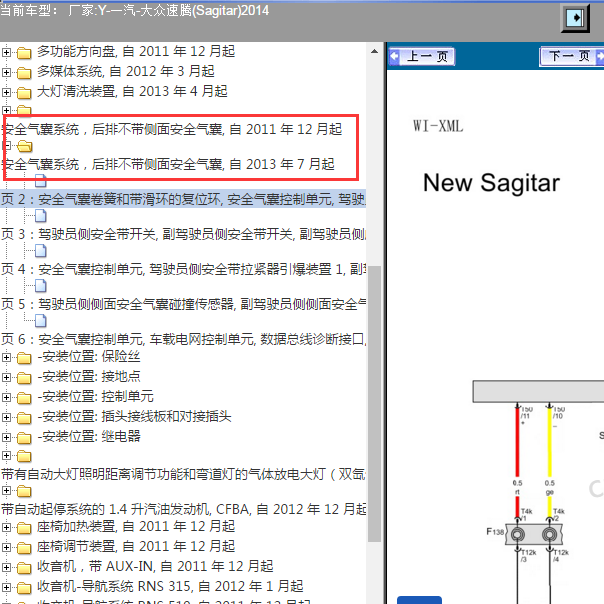Click New Sagitar title in document
604x604 pixels.
coord(491,183)
